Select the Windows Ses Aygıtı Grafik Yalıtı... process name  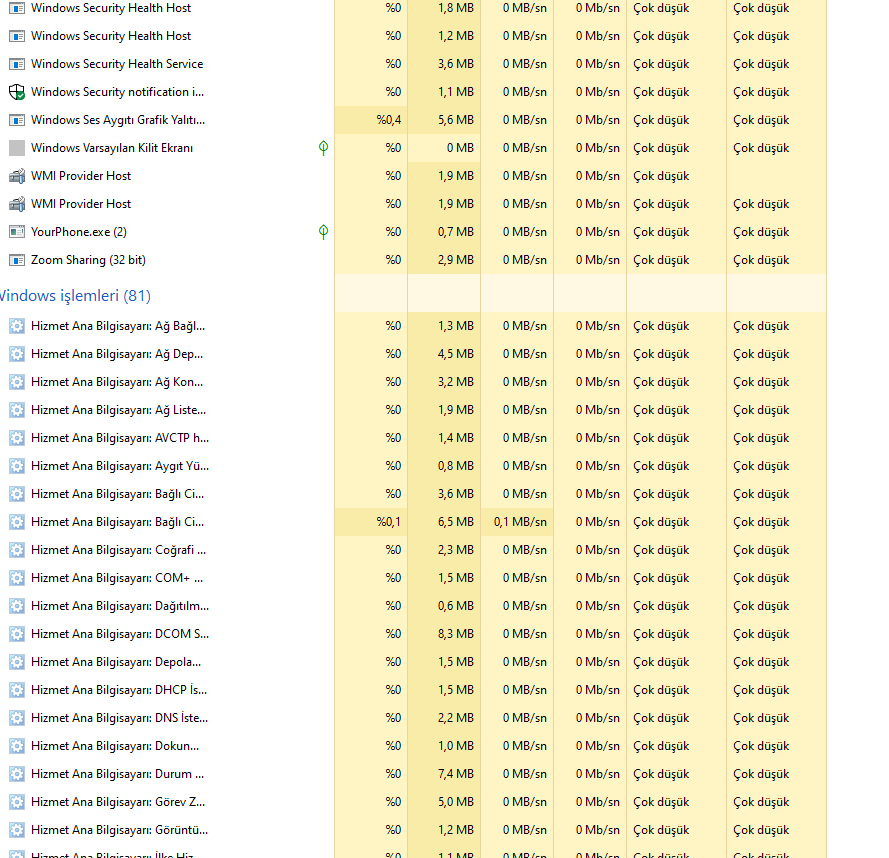pos(118,120)
